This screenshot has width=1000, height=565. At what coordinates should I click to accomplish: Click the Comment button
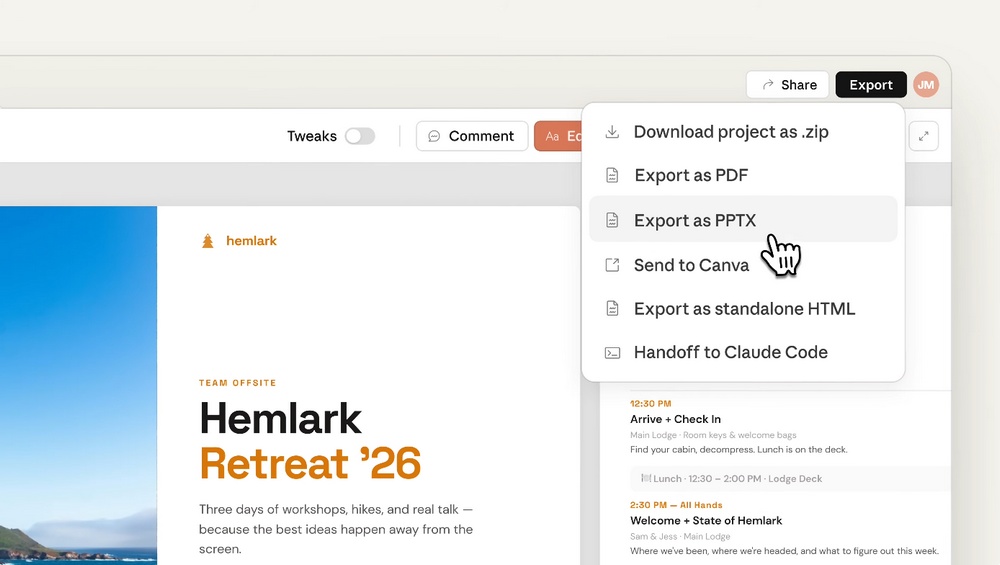pyautogui.click(x=471, y=136)
